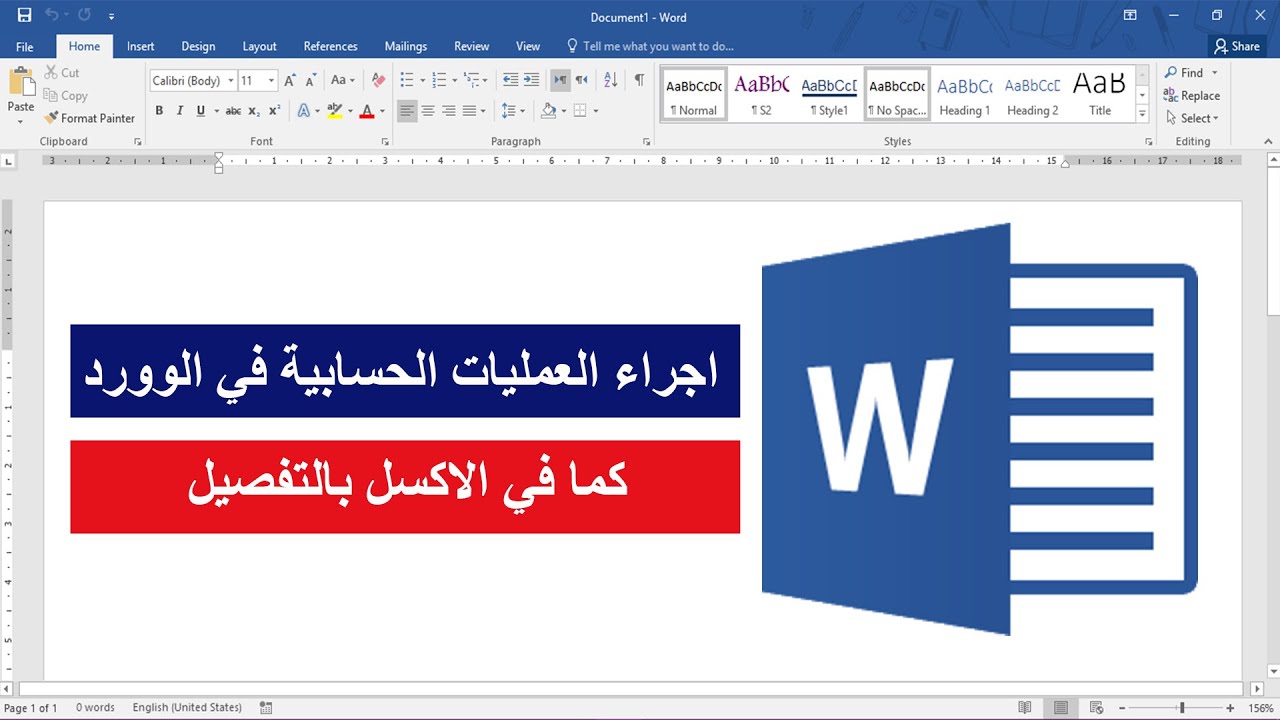Viewport: 1280px width, 720px height.
Task: Select Print Layout view in status bar
Action: [x=1061, y=707]
